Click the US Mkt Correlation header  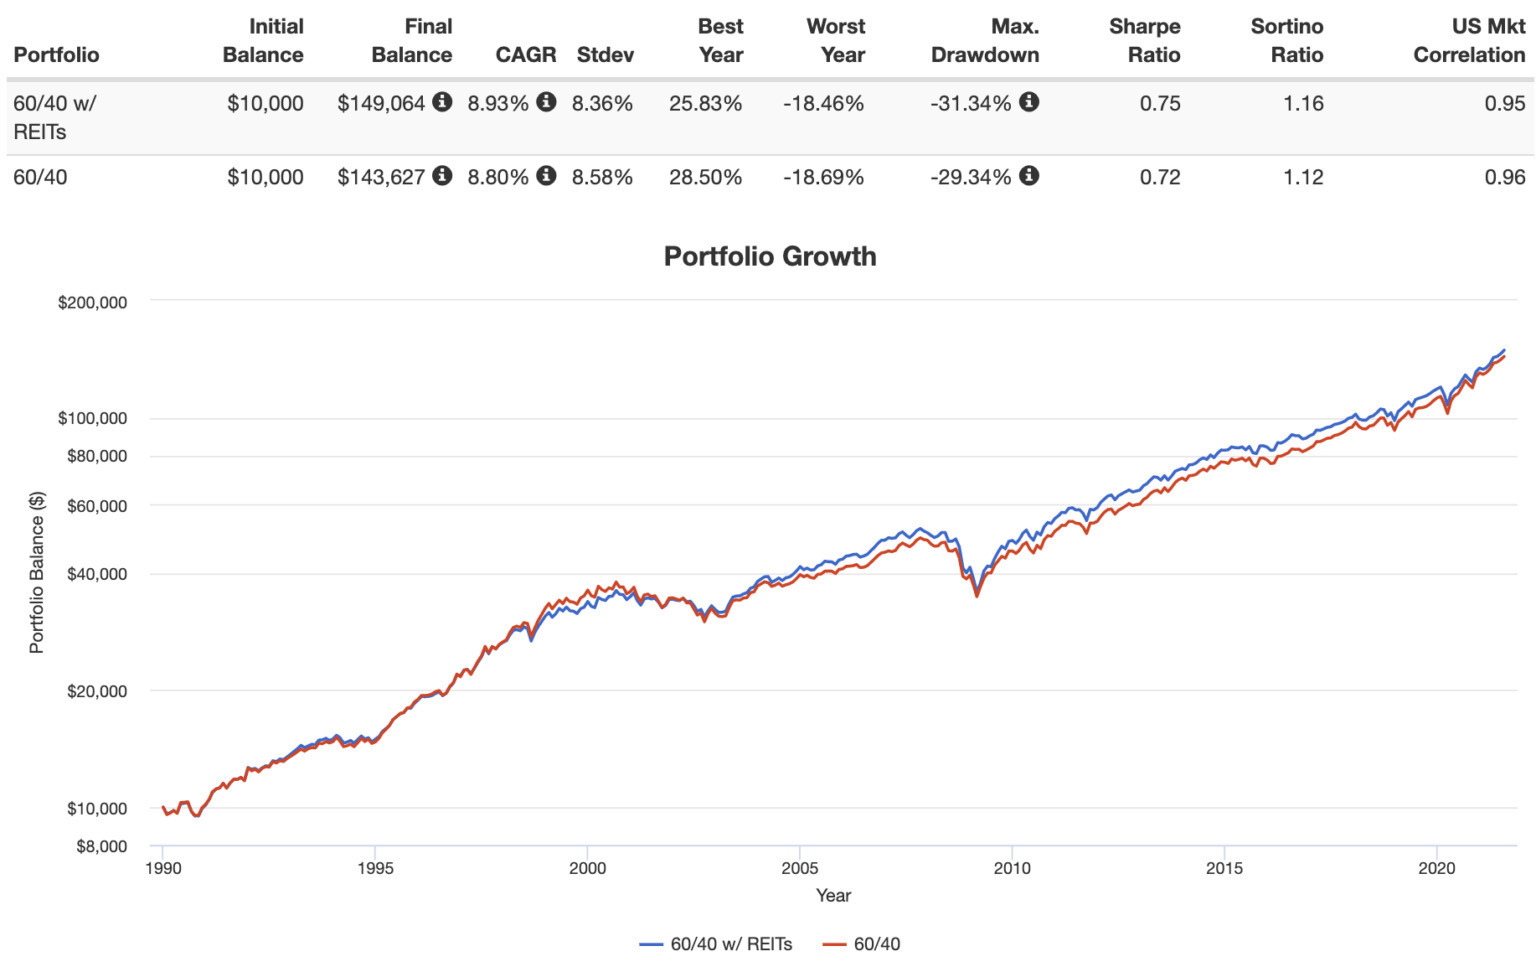1469,41
